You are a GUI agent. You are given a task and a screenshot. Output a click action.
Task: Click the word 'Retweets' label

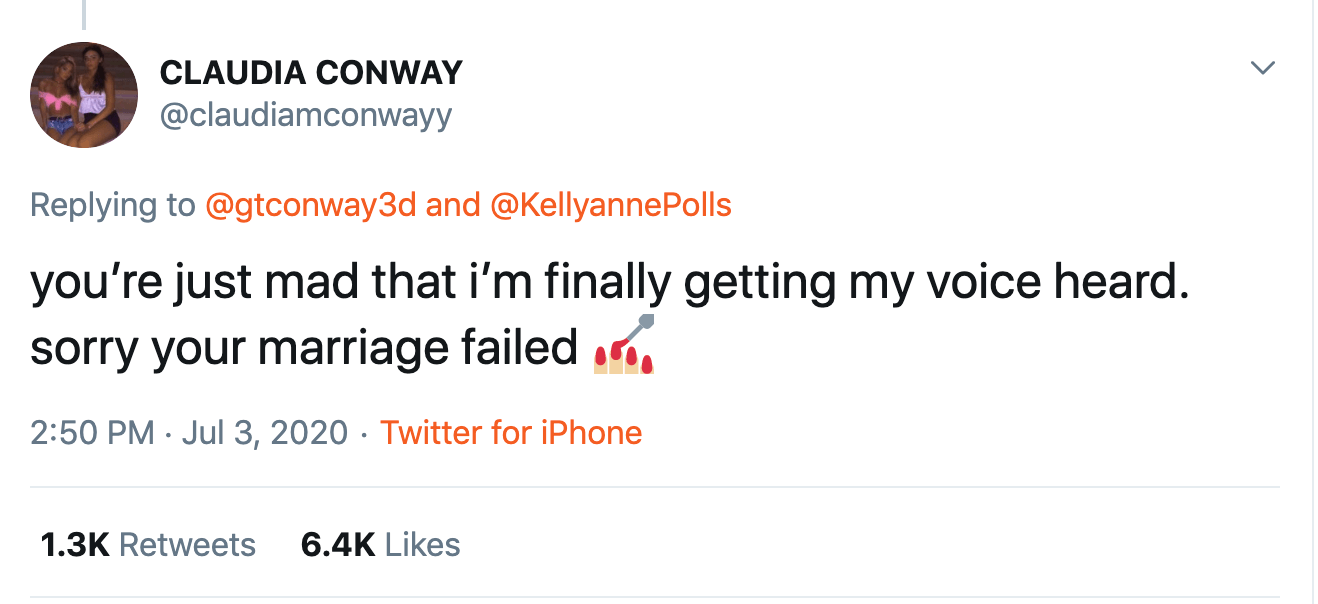point(187,545)
